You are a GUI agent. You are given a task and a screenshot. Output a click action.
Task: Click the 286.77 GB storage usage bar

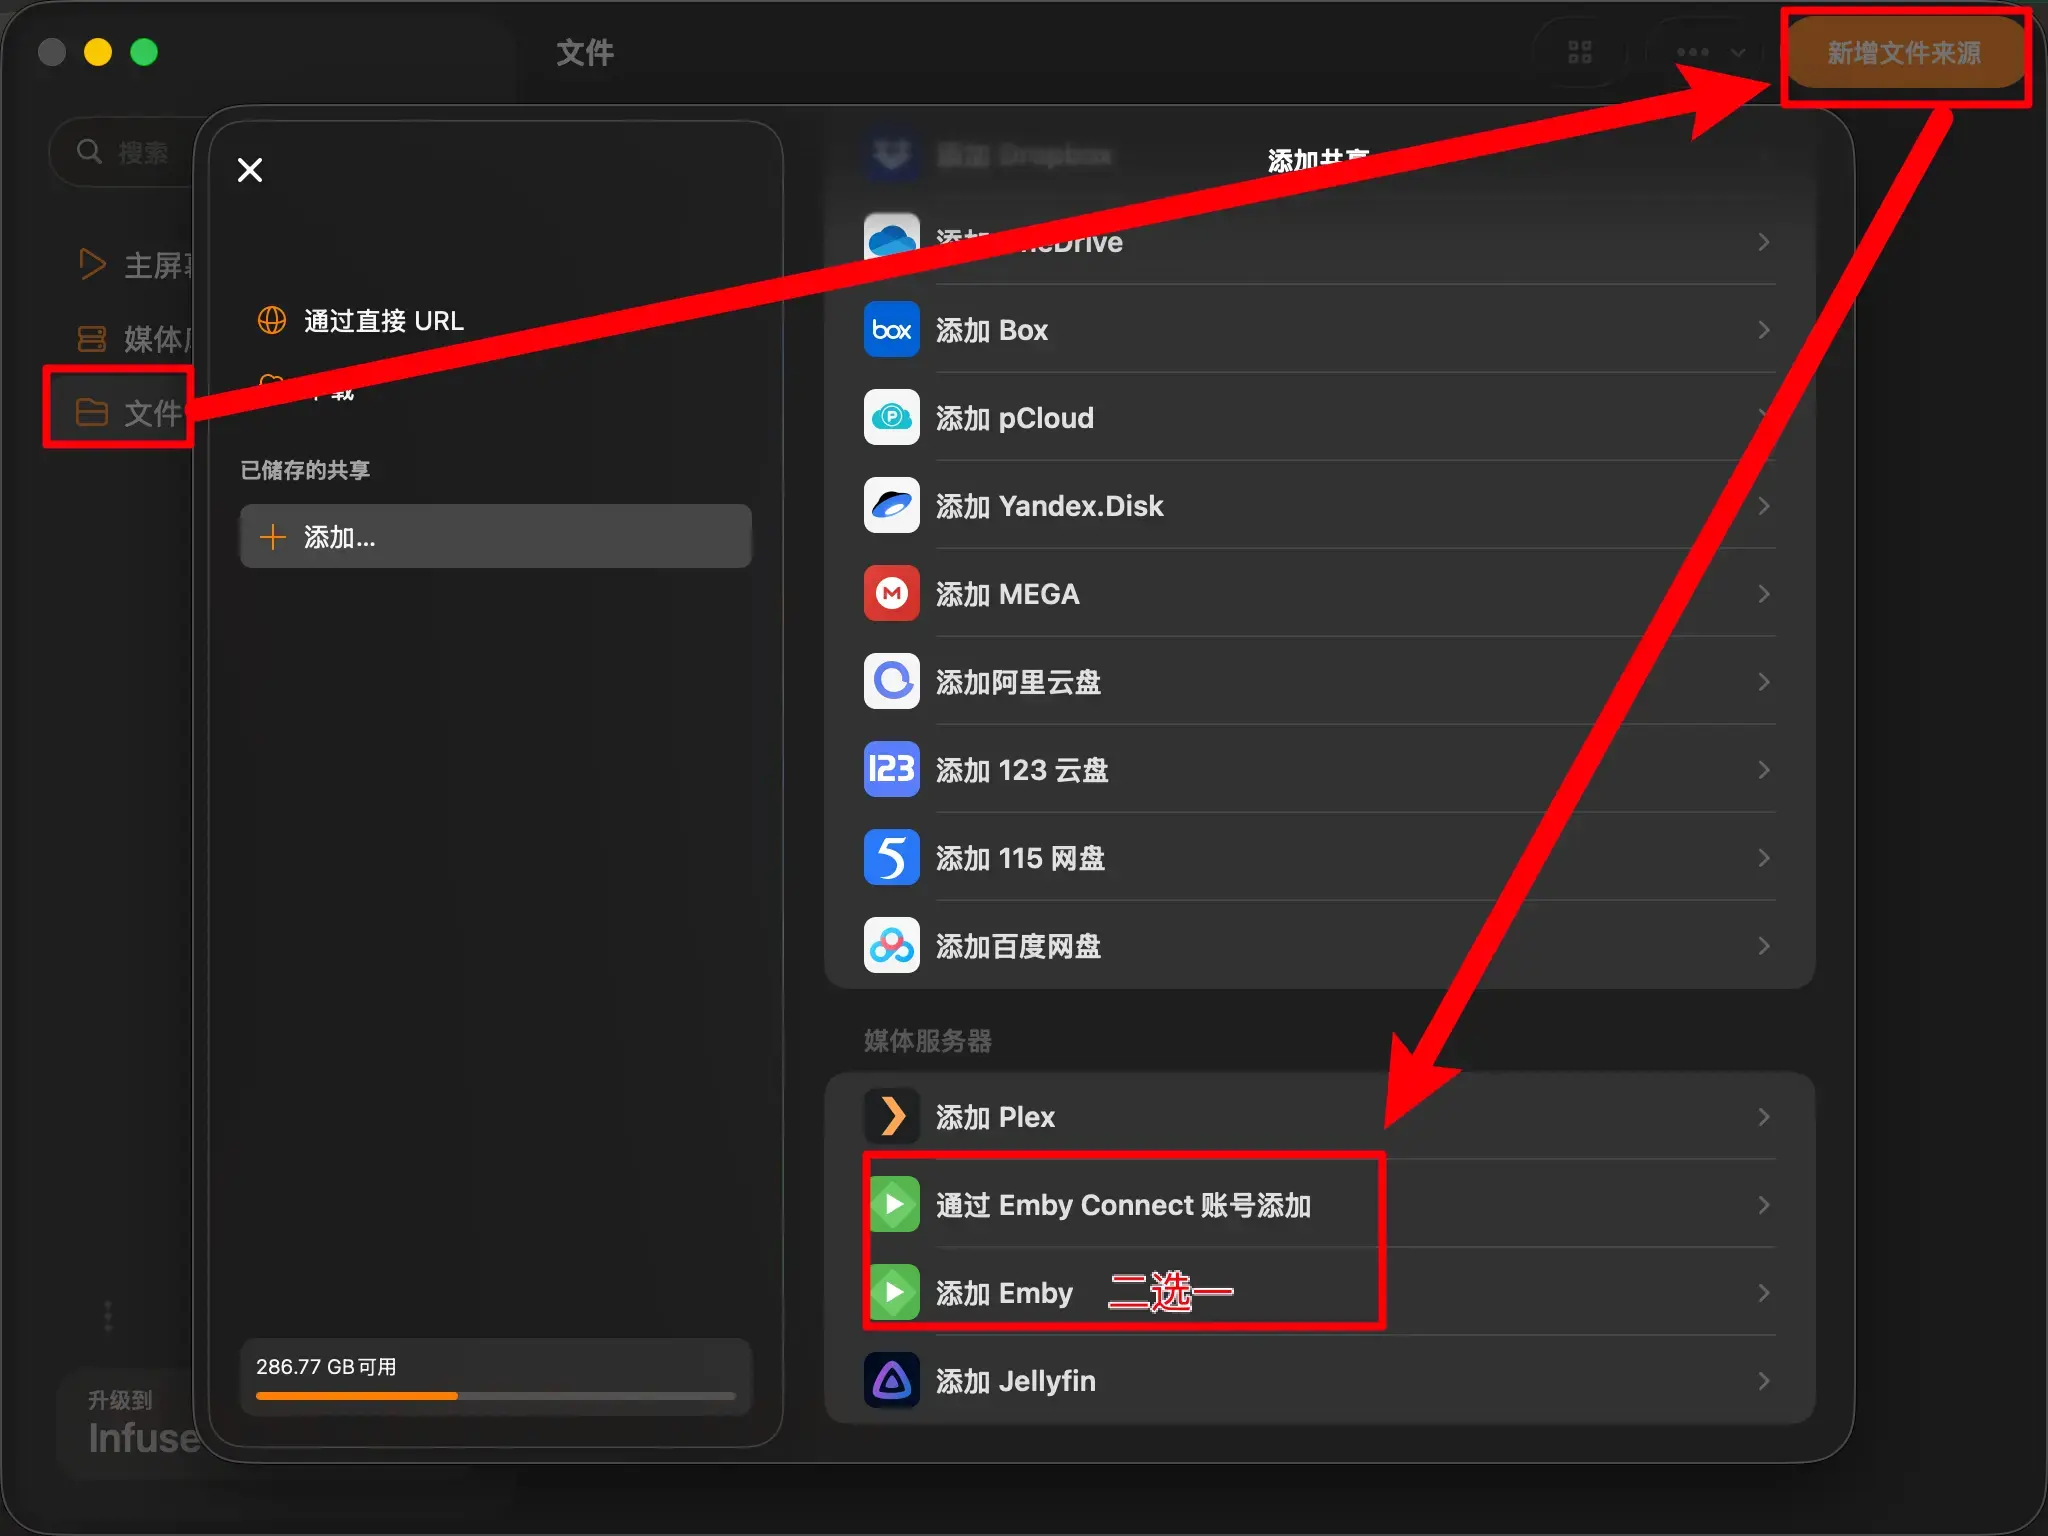point(495,1395)
